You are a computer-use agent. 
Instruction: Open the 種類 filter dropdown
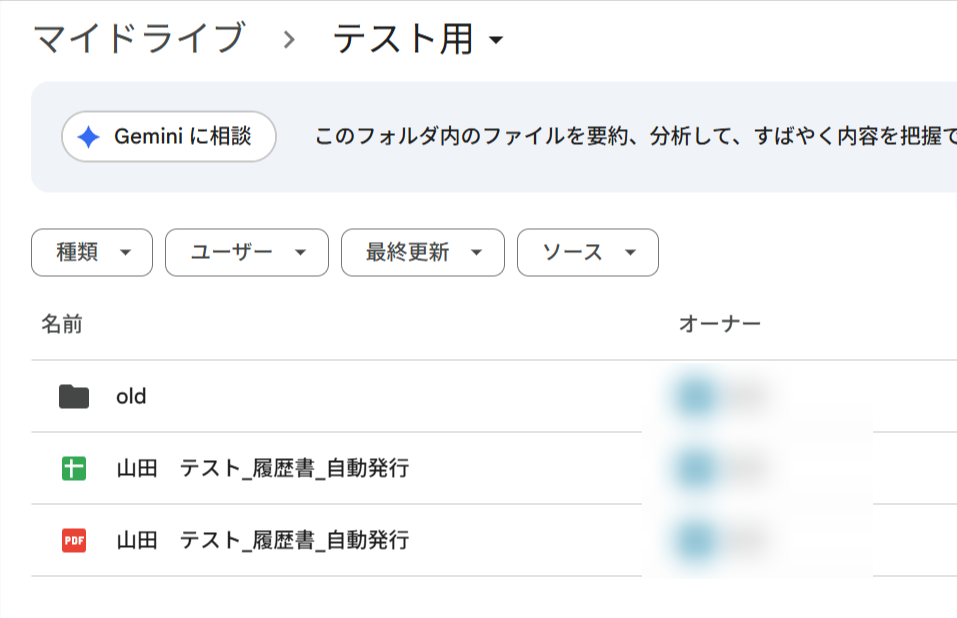92,253
